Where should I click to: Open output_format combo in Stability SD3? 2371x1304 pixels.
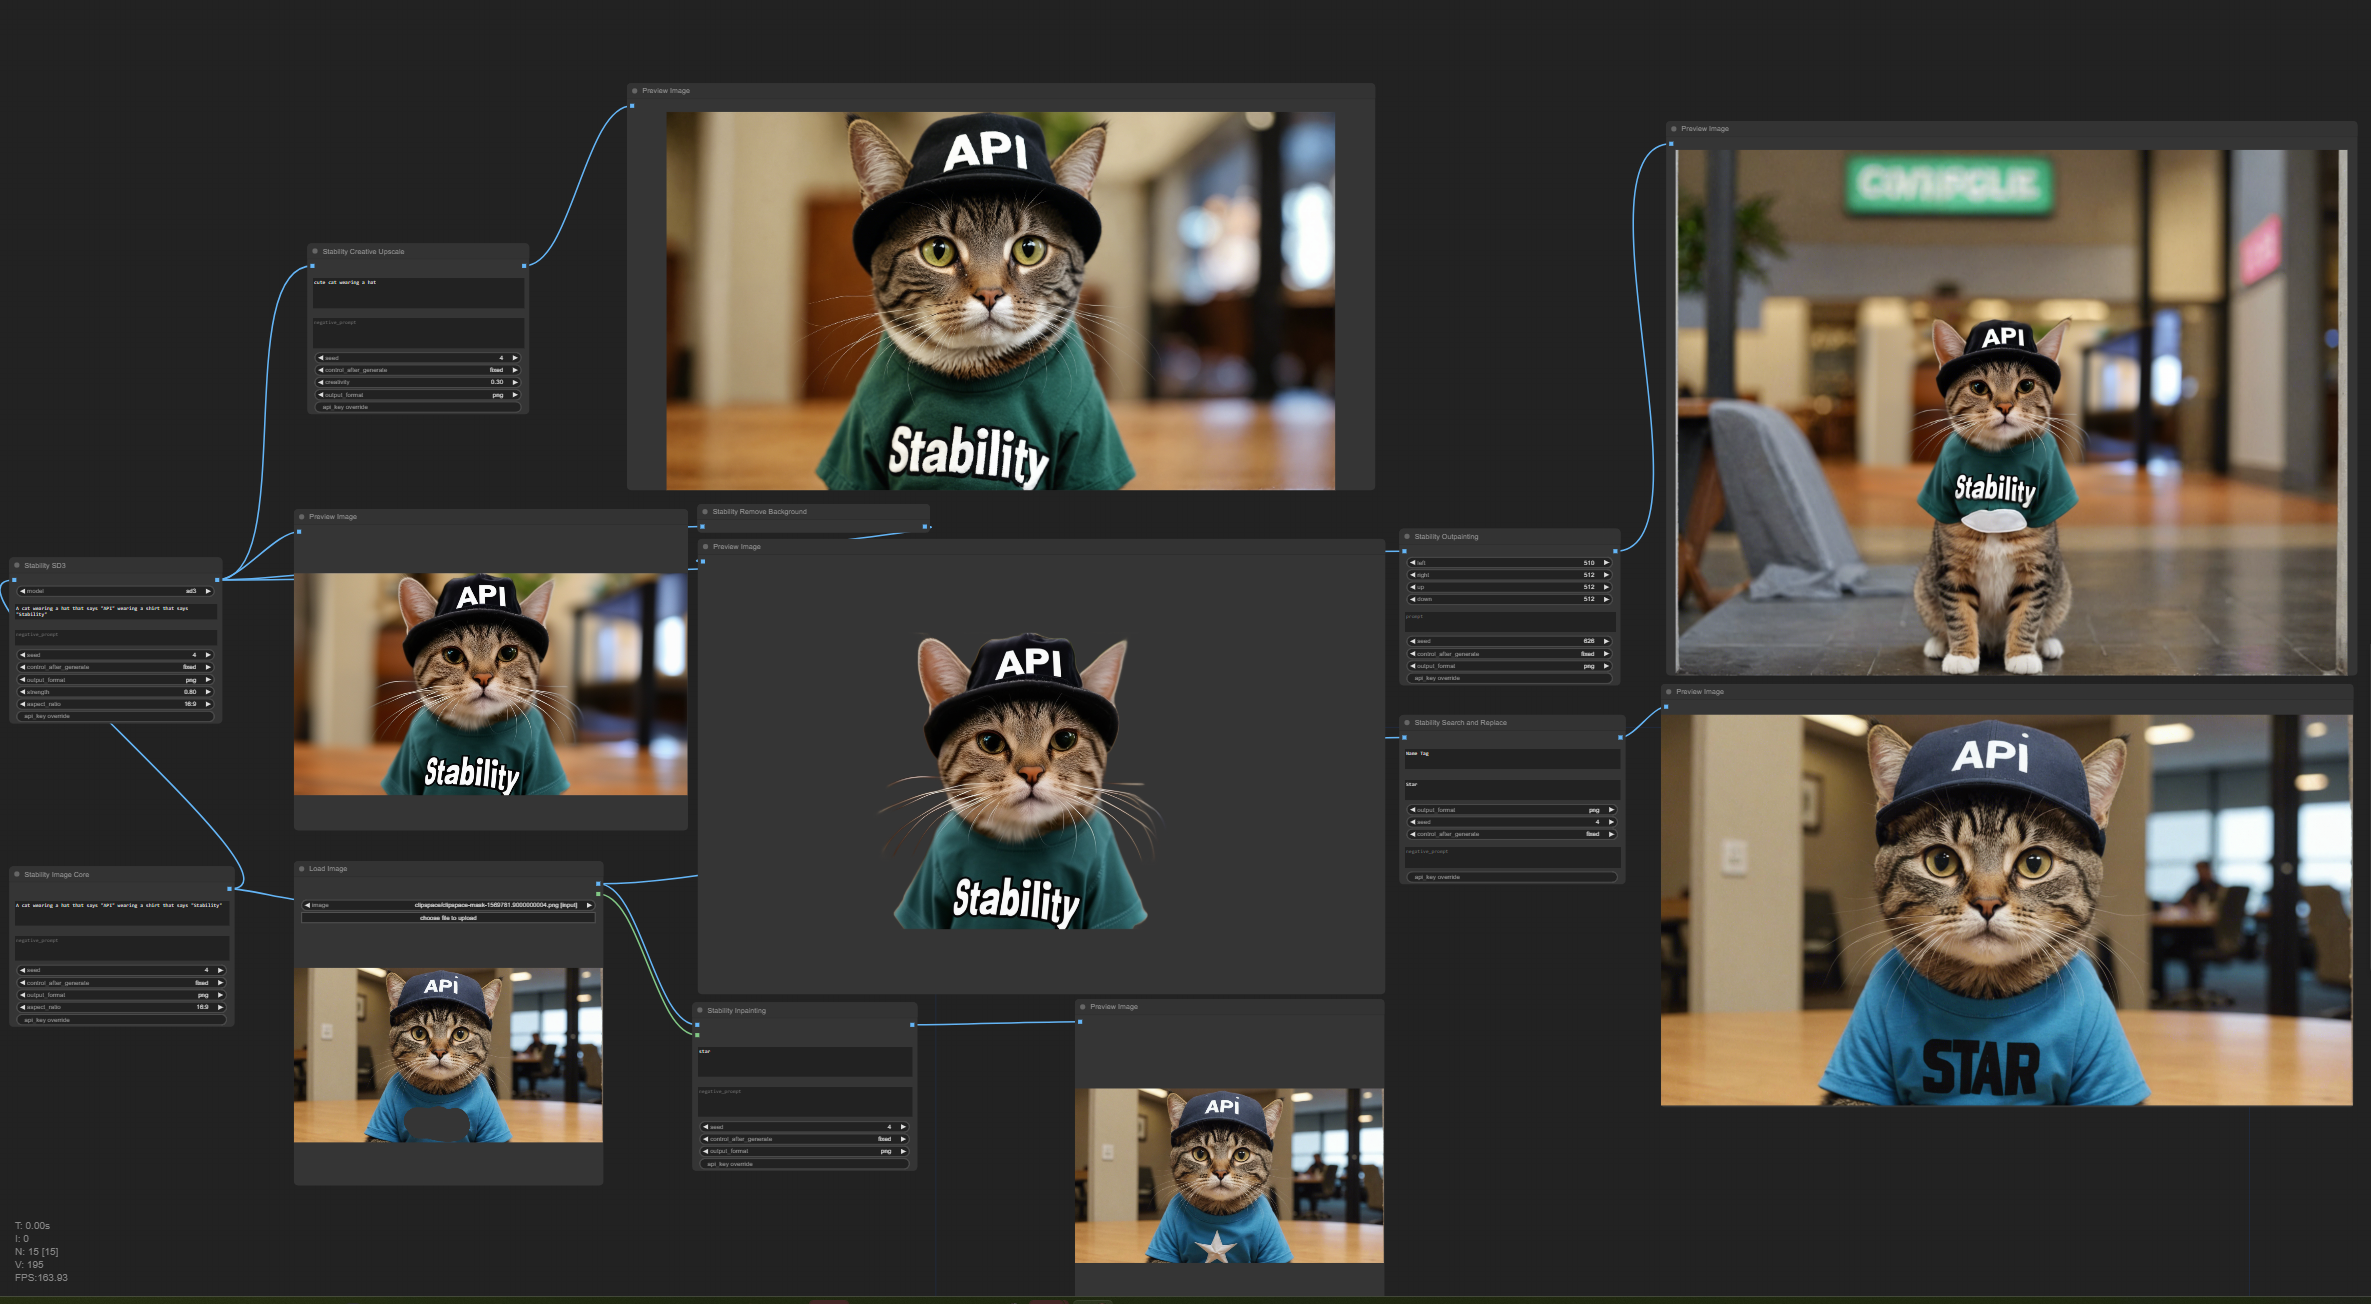(x=115, y=680)
